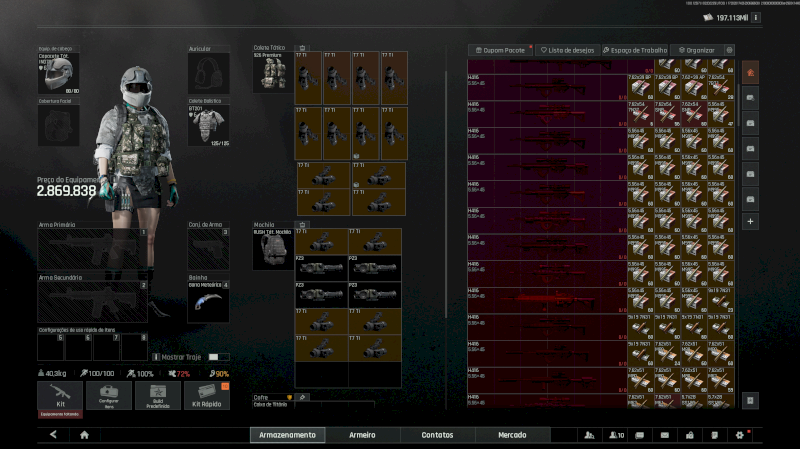Open the friends list icon showing 10
This screenshot has width=800, height=449.
617,435
